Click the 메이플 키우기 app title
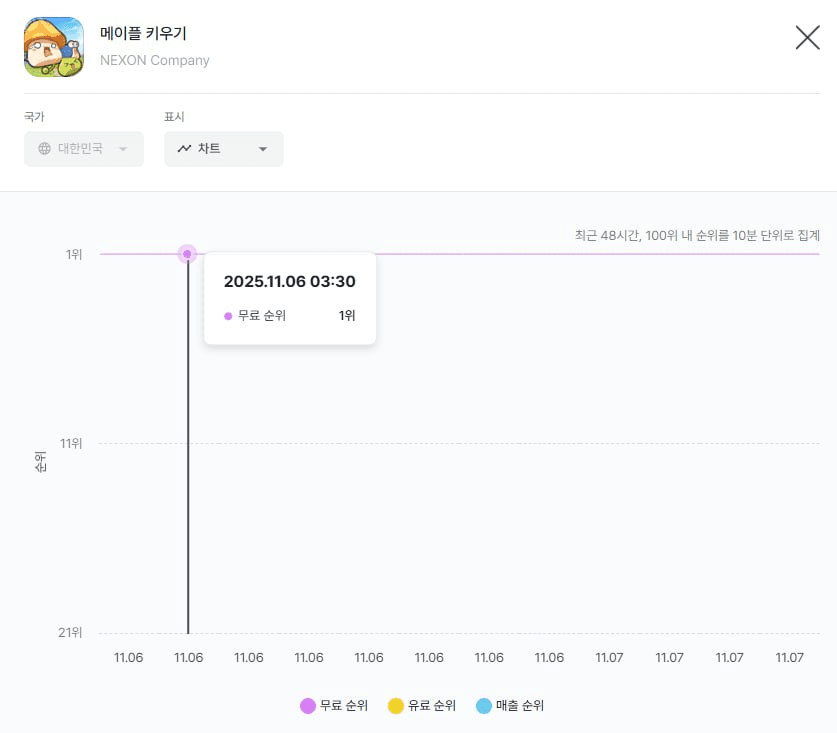Image resolution: width=837 pixels, height=733 pixels. (x=143, y=34)
